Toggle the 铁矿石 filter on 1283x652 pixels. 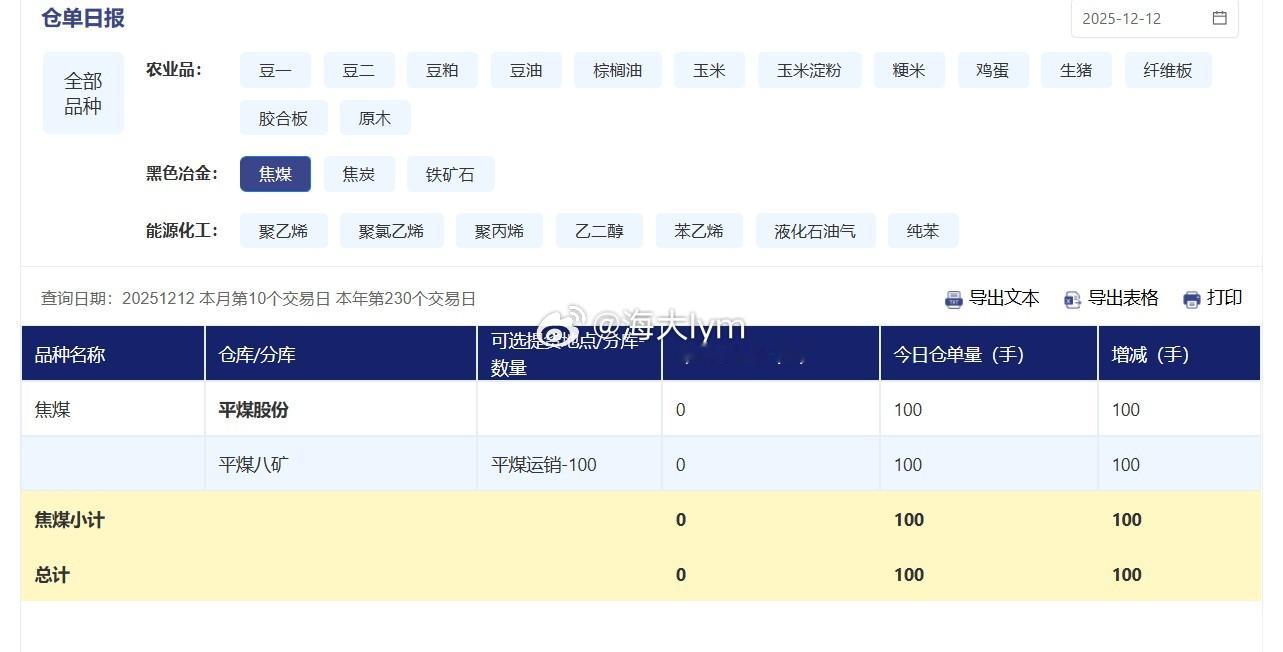pos(450,173)
